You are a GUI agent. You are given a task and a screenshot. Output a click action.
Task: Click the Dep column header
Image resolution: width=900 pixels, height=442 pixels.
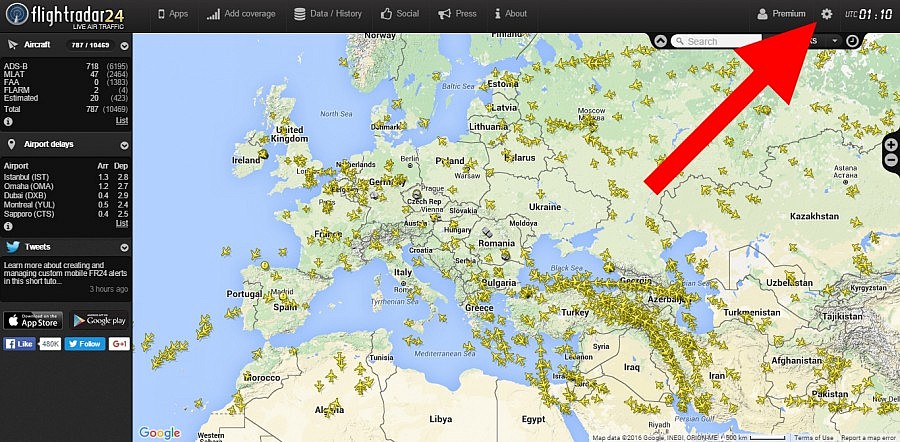point(121,166)
